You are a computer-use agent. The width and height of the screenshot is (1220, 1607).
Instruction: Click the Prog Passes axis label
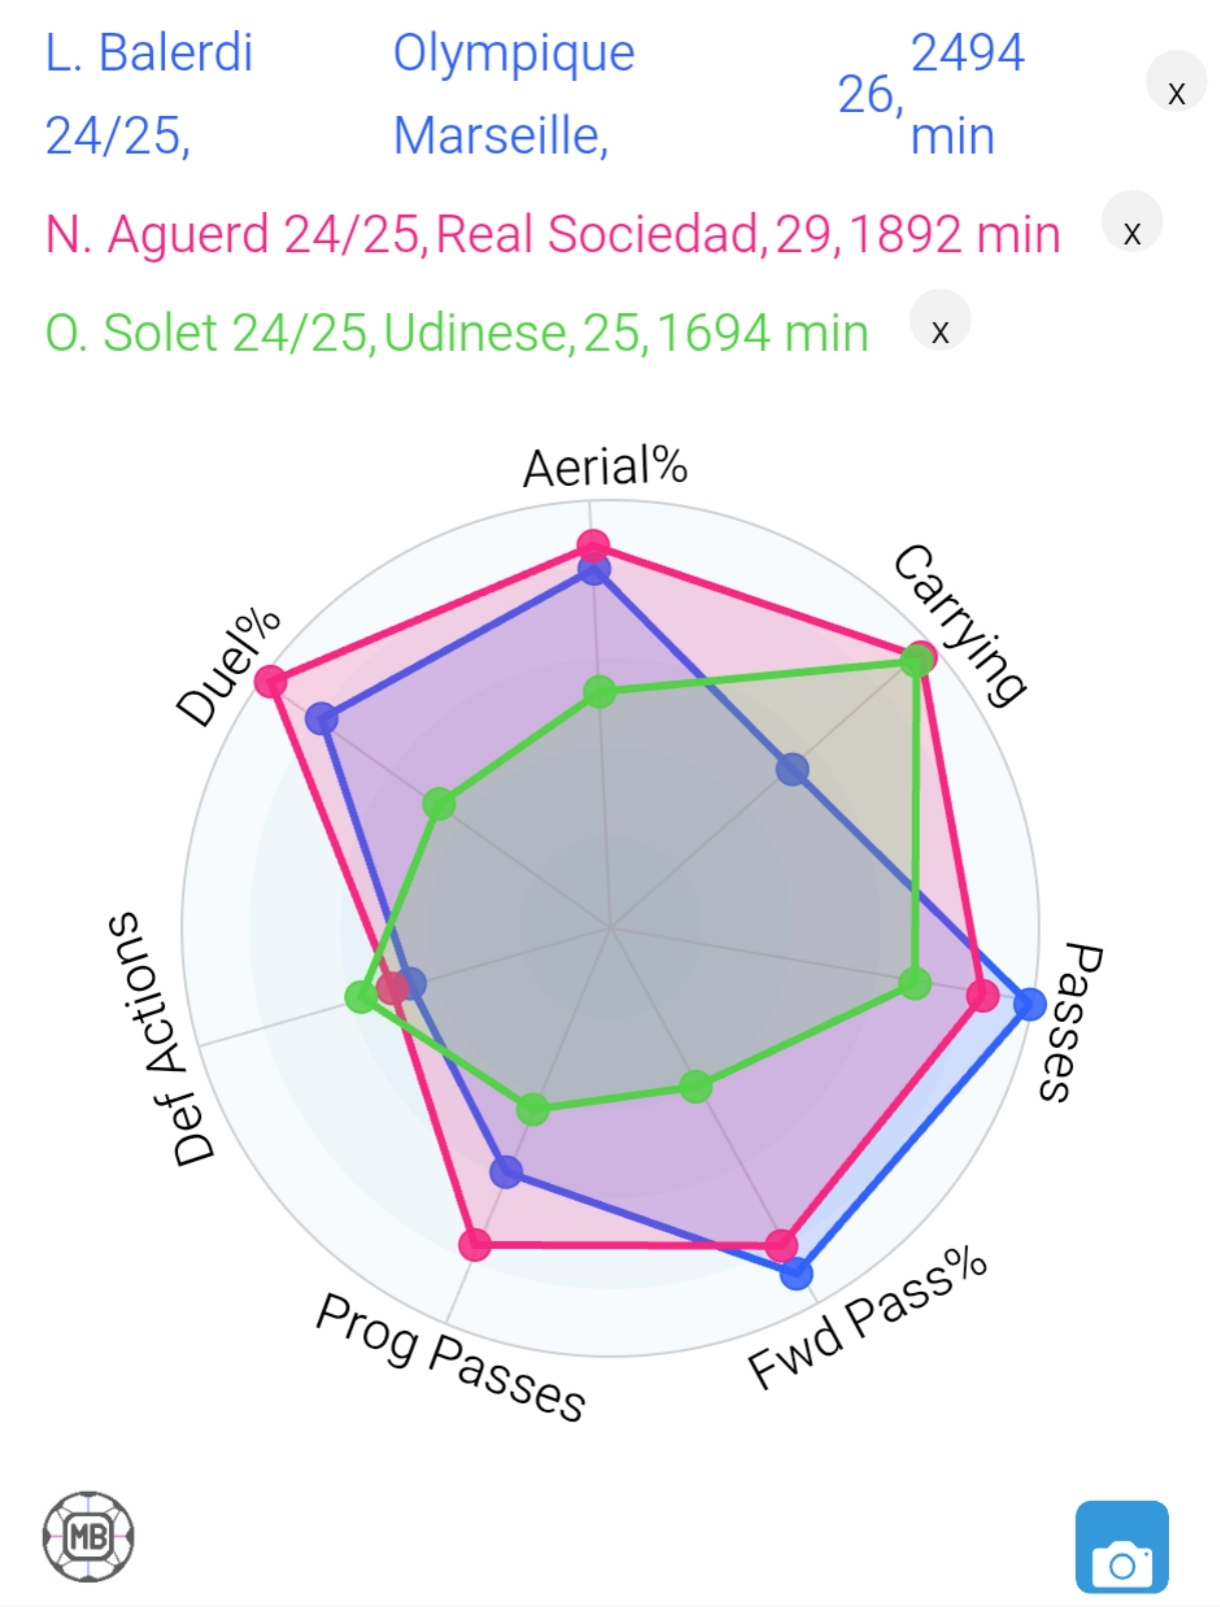[x=450, y=1357]
